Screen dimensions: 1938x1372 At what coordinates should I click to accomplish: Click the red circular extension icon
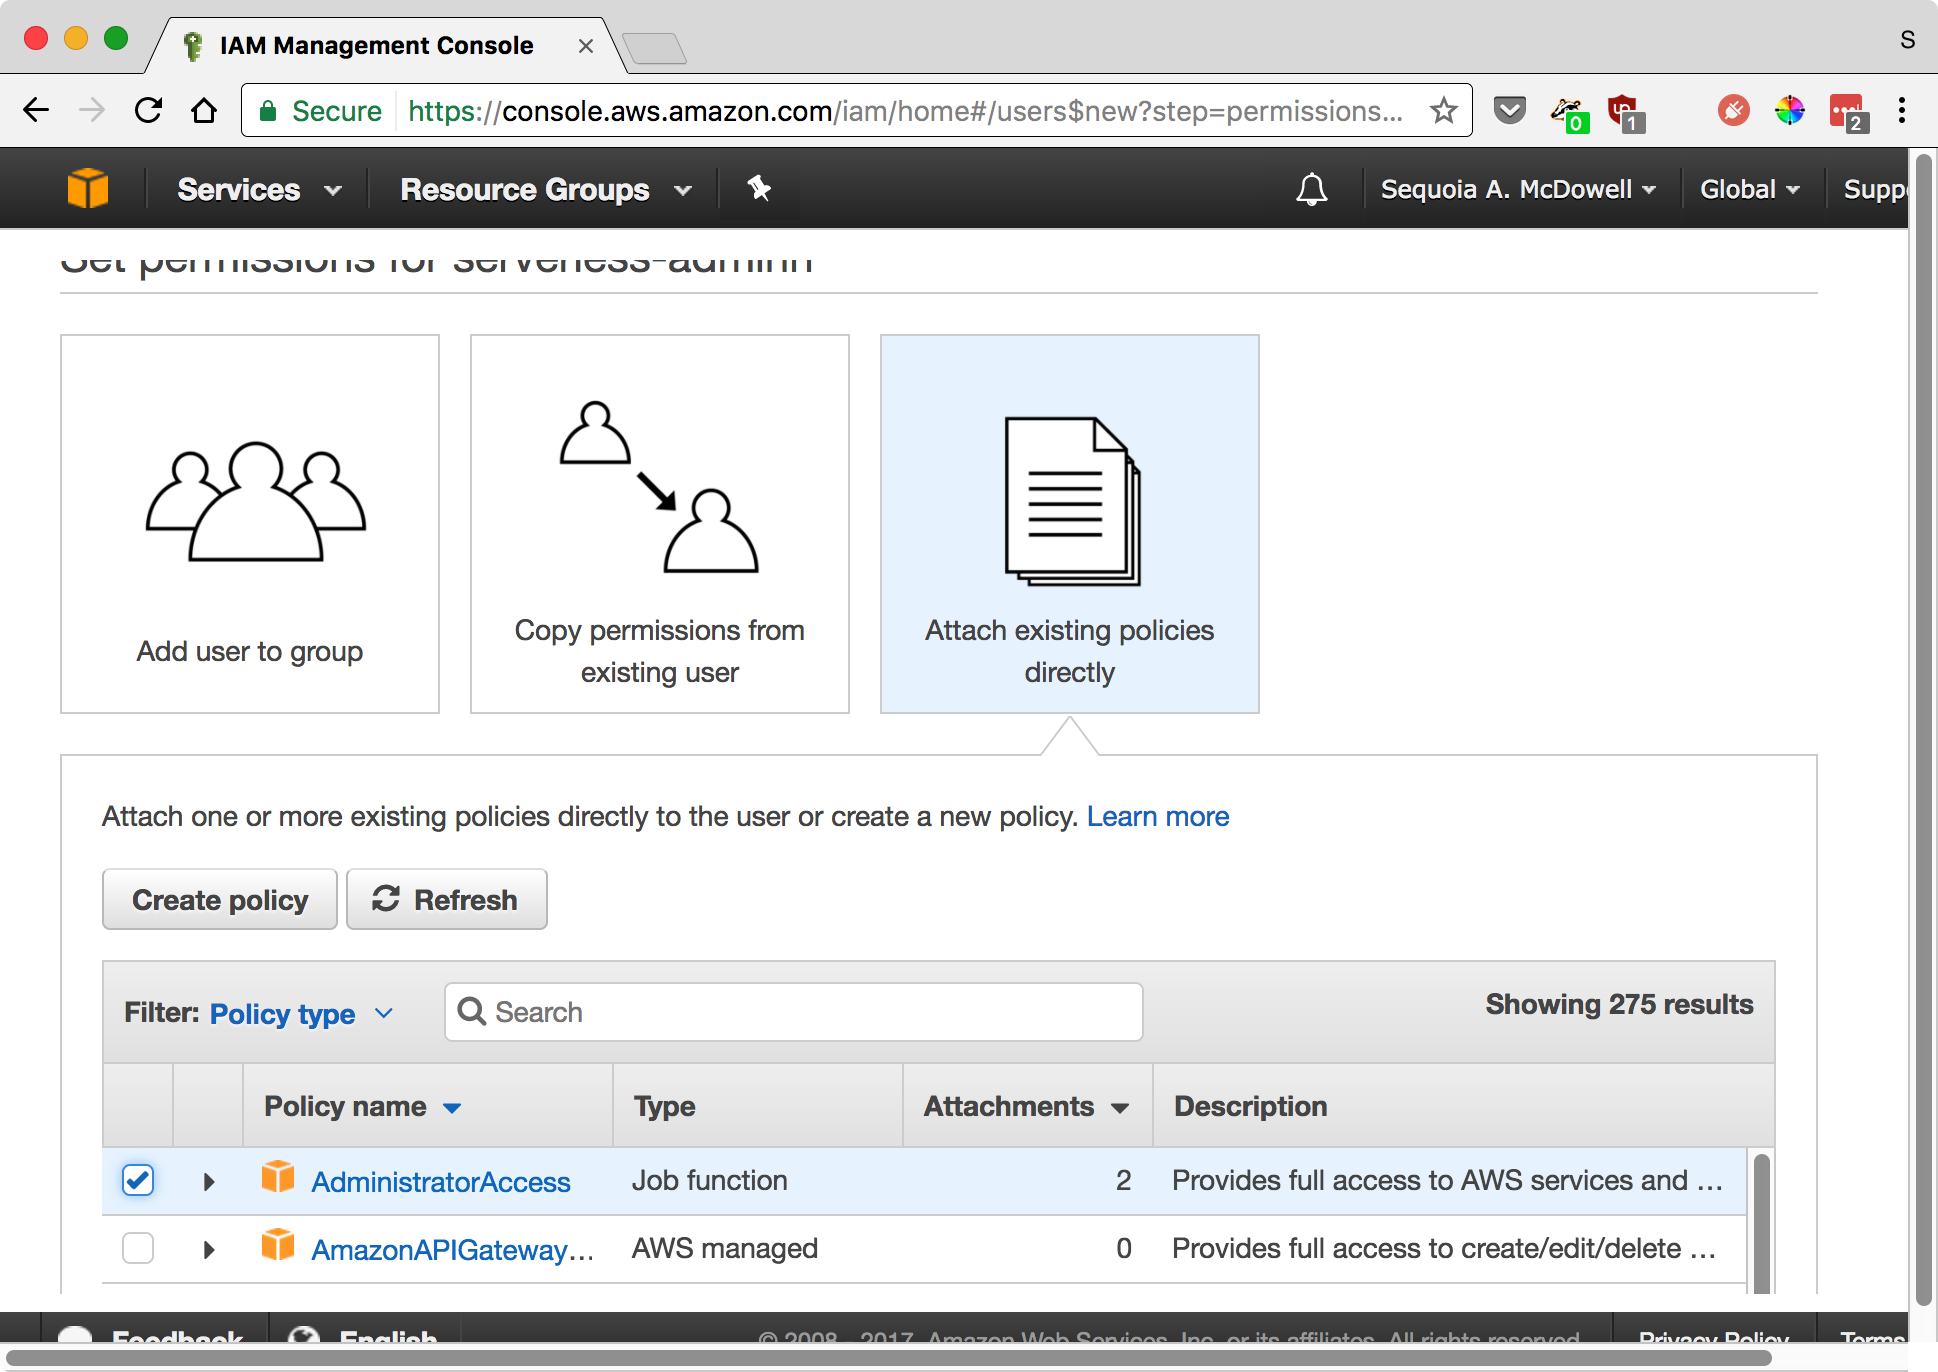click(x=1734, y=110)
